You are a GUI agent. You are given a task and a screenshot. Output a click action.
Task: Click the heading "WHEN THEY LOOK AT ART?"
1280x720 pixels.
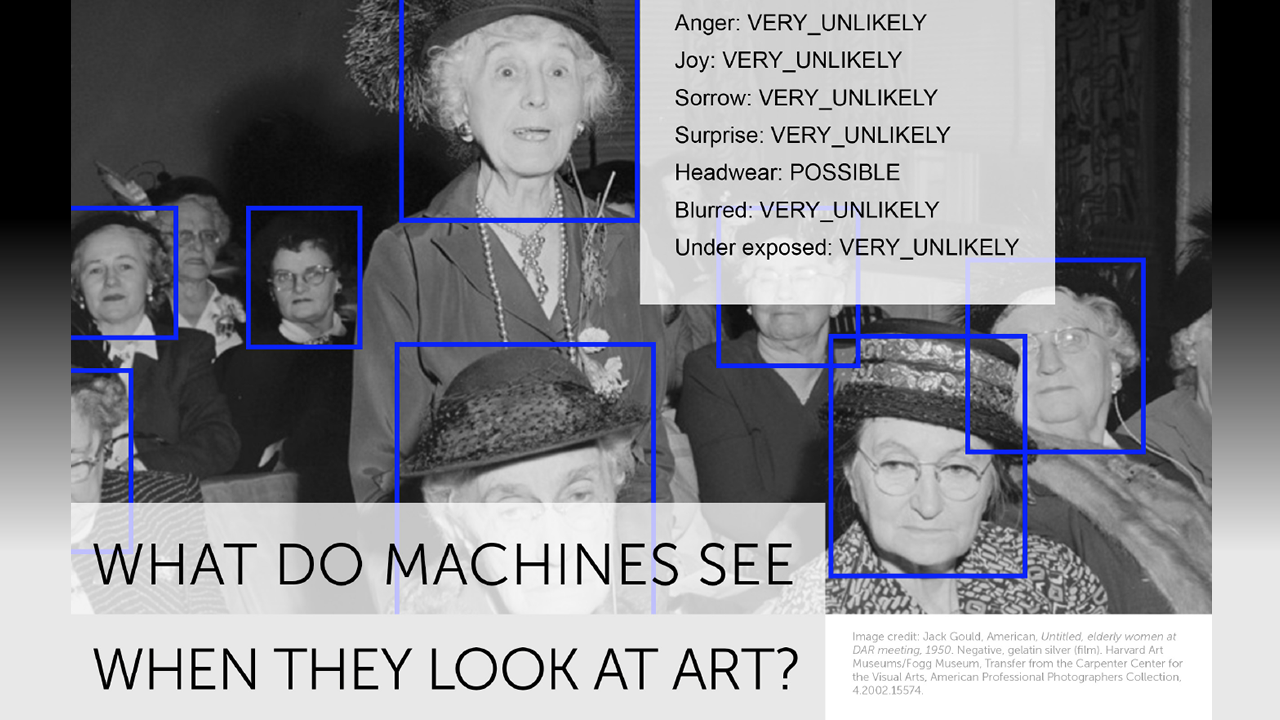click(446, 668)
